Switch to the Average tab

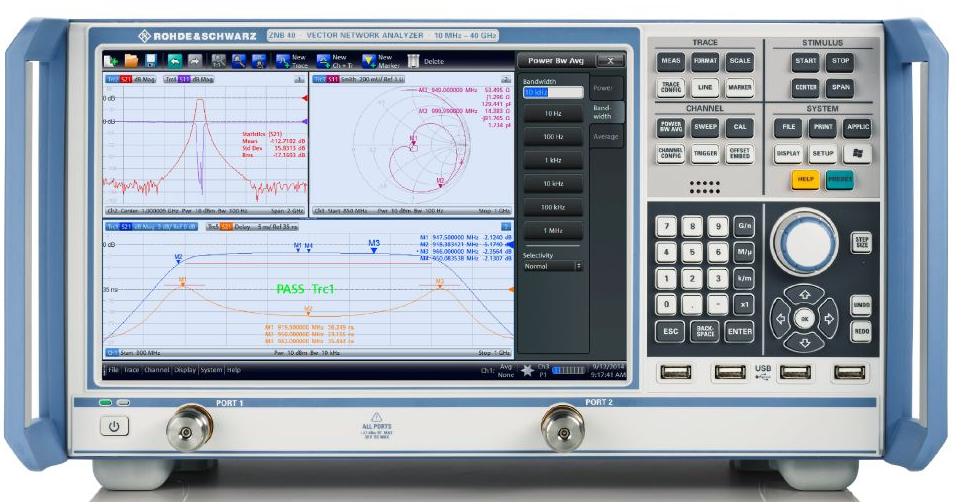606,137
